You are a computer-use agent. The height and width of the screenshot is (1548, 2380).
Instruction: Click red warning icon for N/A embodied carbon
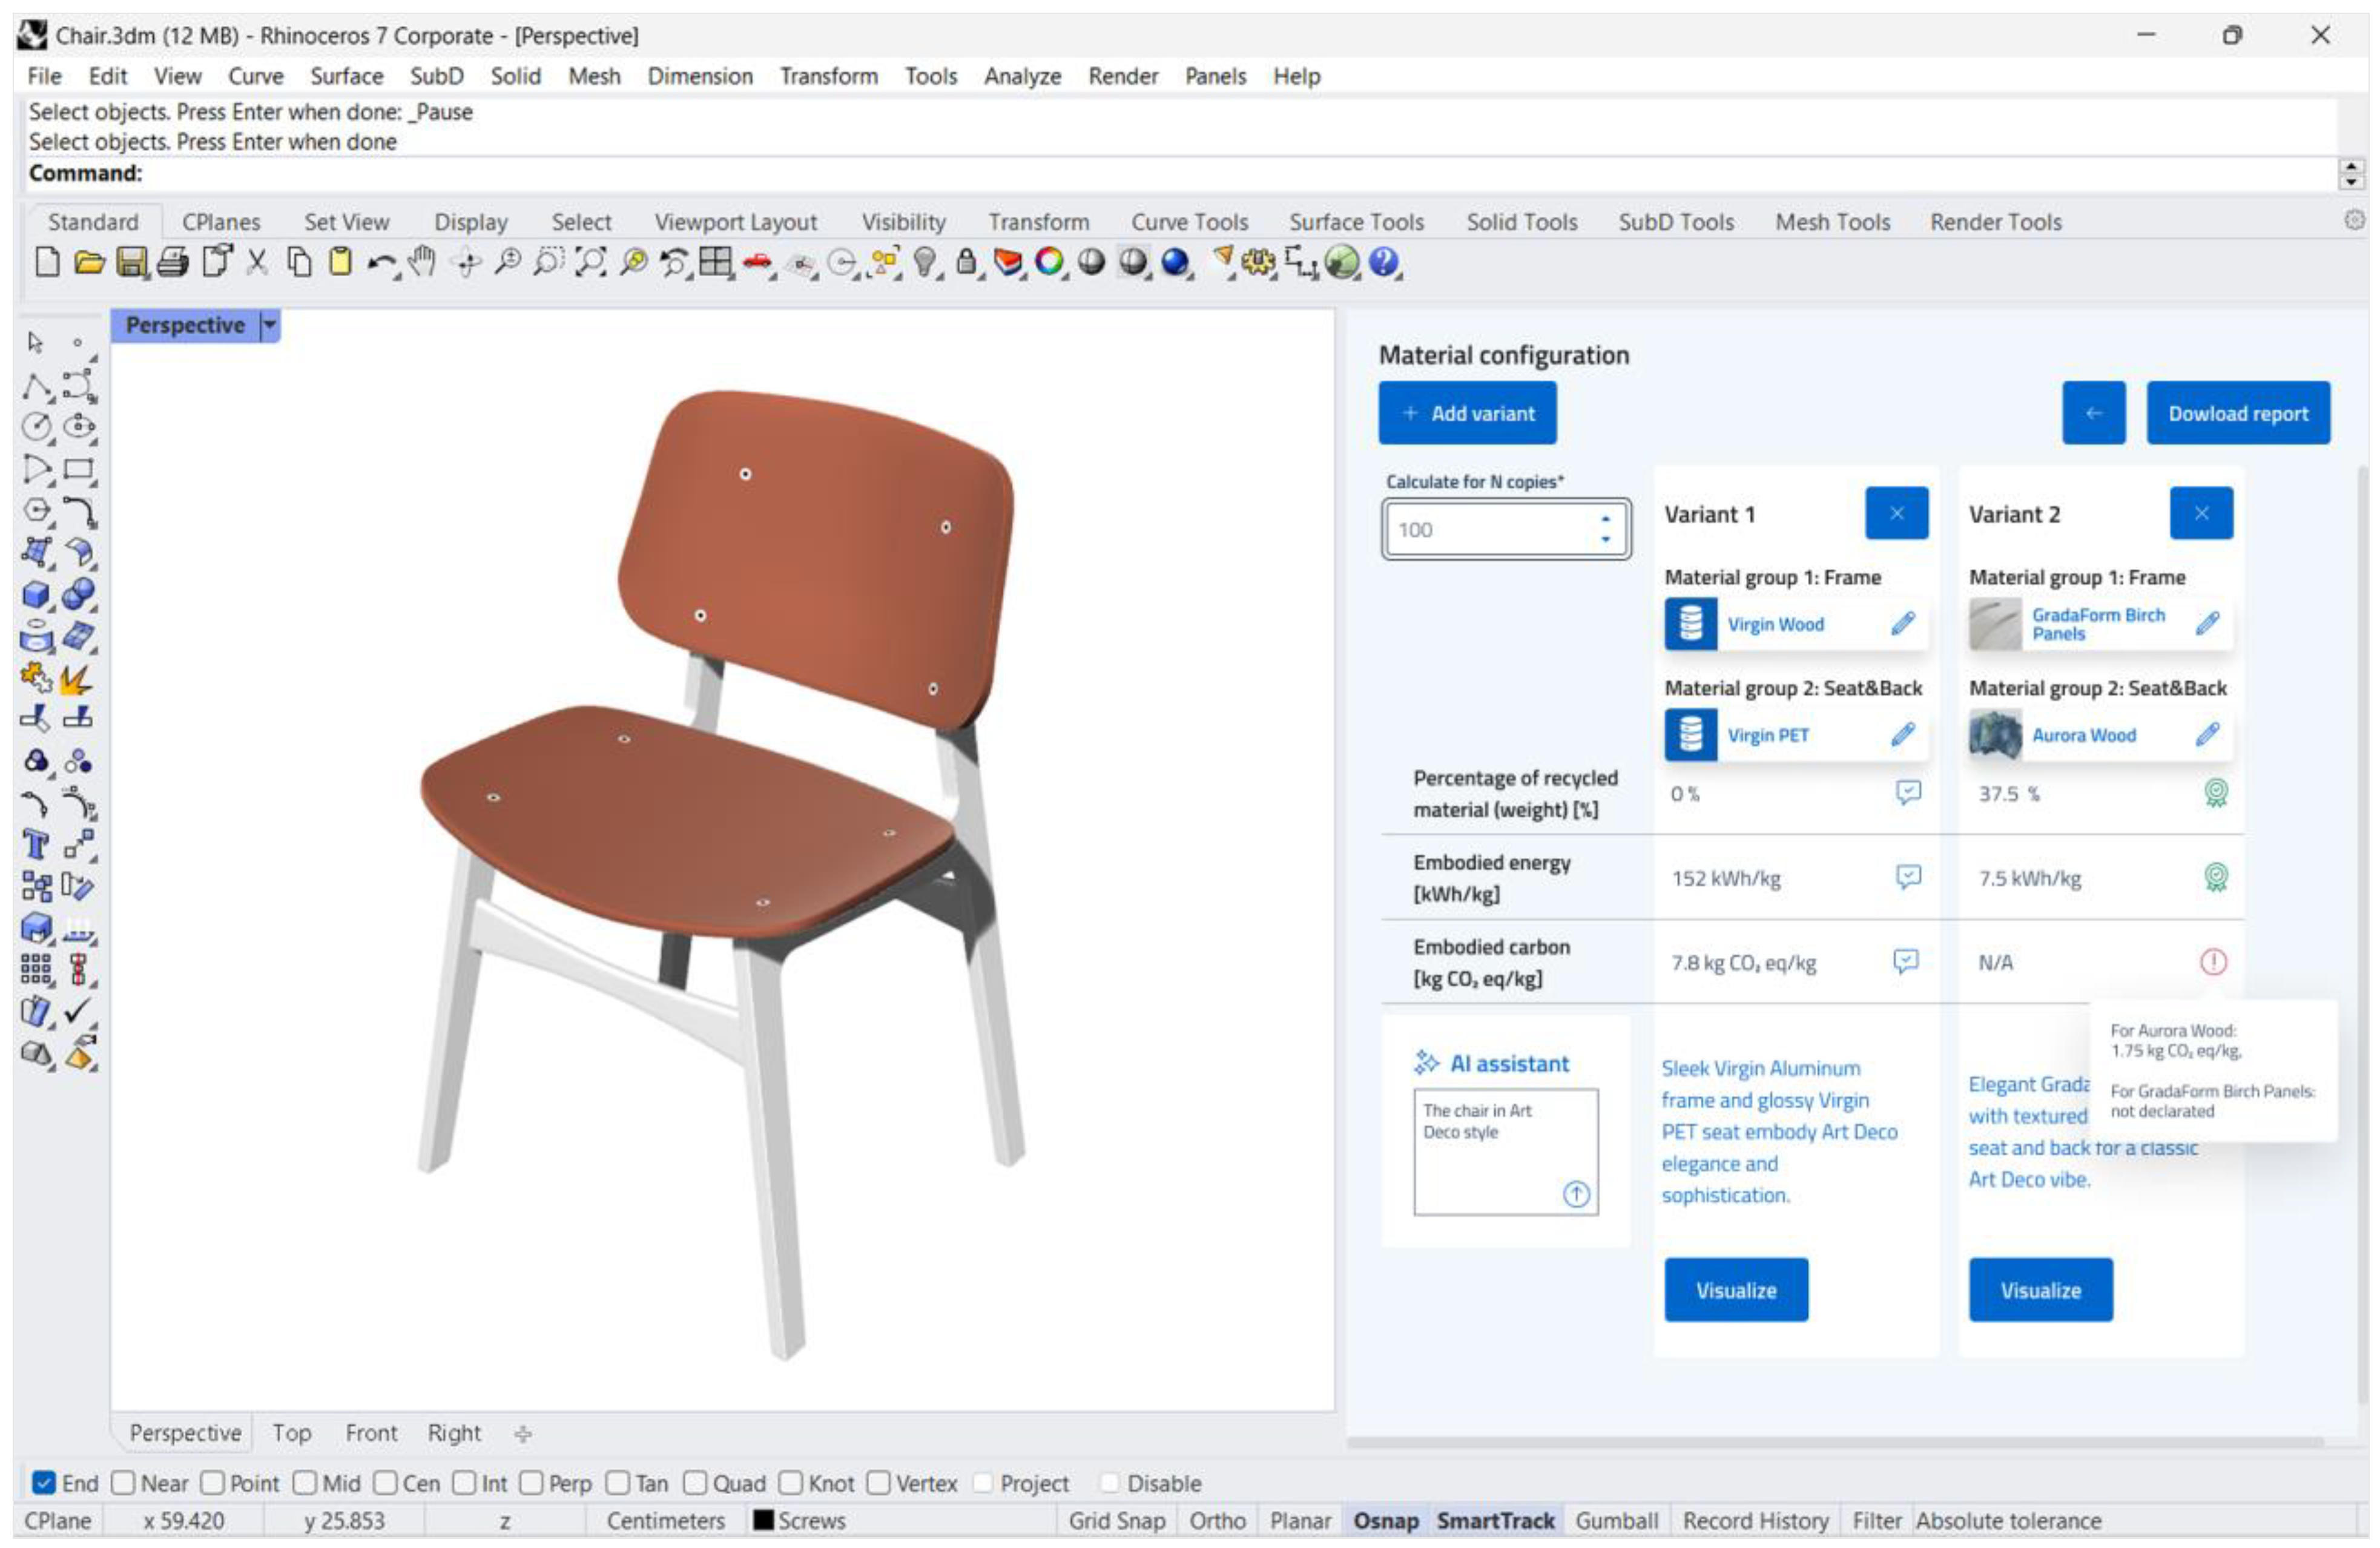click(2213, 962)
